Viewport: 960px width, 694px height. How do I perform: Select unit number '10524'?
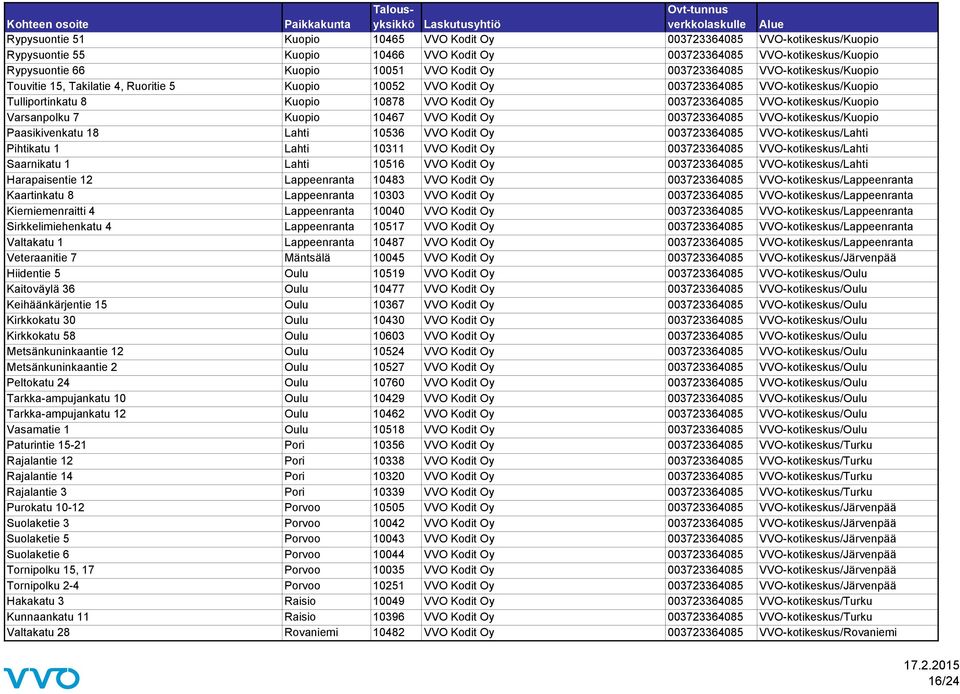pyautogui.click(x=389, y=351)
